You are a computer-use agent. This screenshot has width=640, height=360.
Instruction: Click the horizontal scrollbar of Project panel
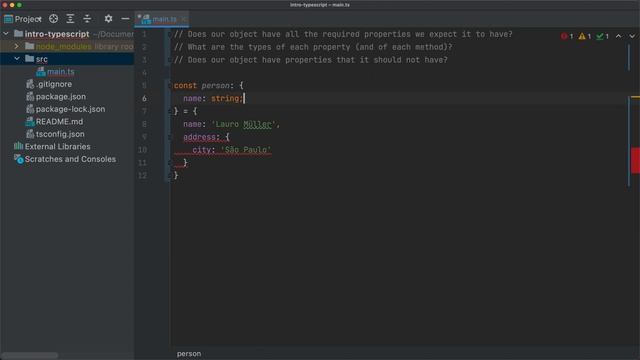pyautogui.click(x=29, y=356)
